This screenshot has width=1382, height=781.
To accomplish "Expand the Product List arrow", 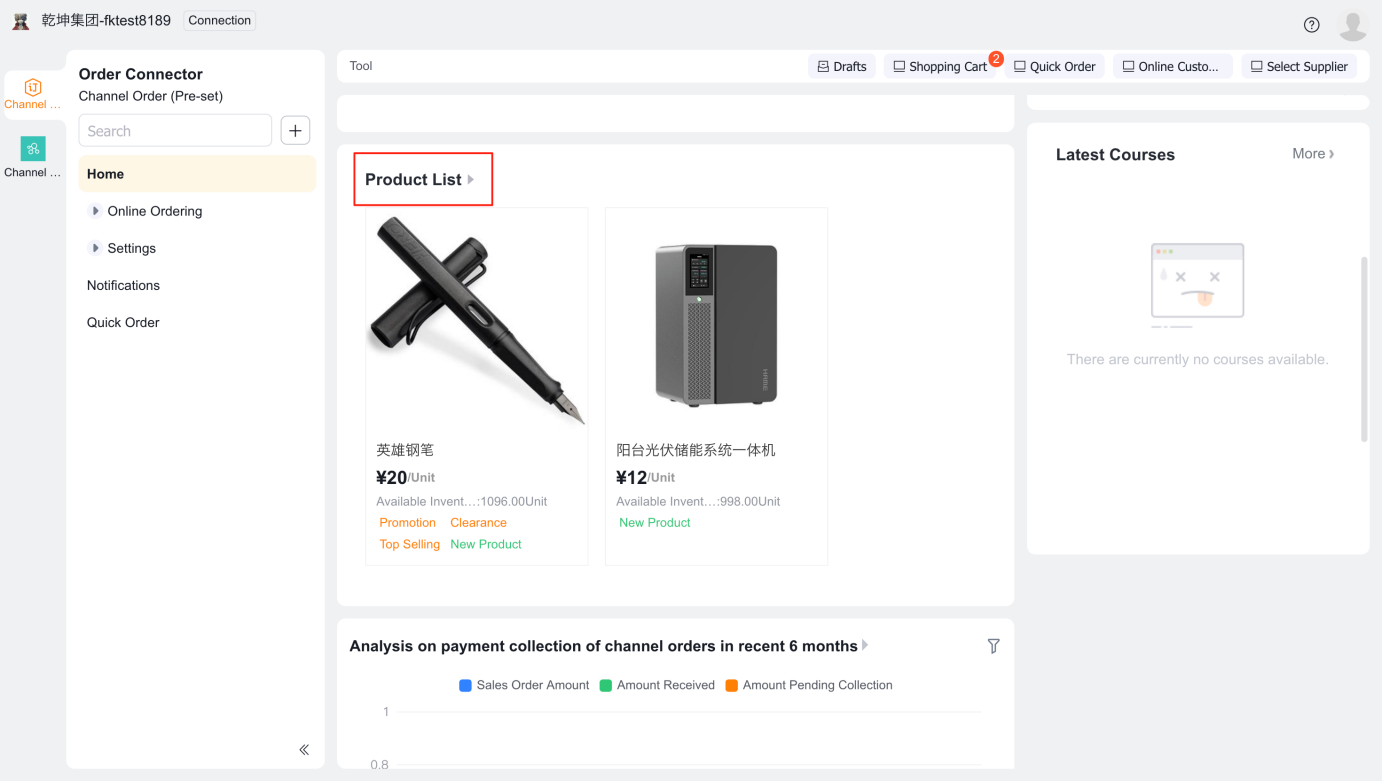I will coord(471,180).
